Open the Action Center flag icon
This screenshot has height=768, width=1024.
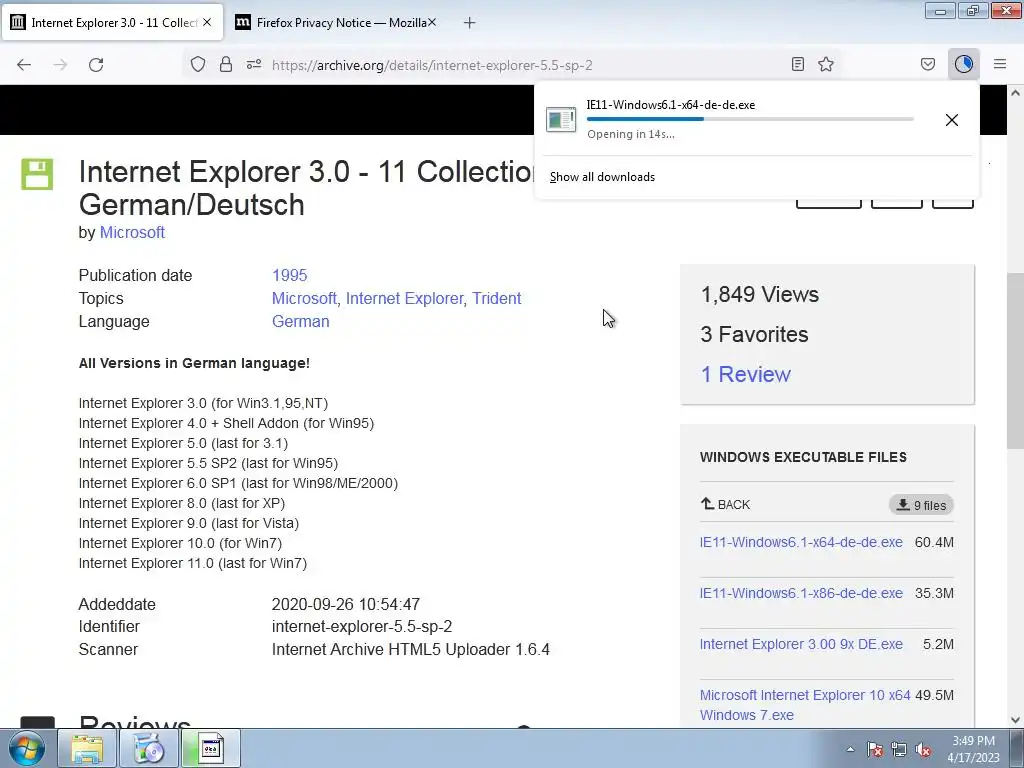coord(875,749)
